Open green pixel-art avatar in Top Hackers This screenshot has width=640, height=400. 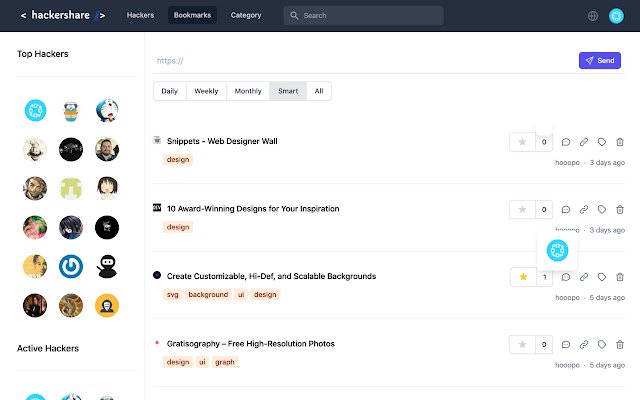(x=71, y=188)
